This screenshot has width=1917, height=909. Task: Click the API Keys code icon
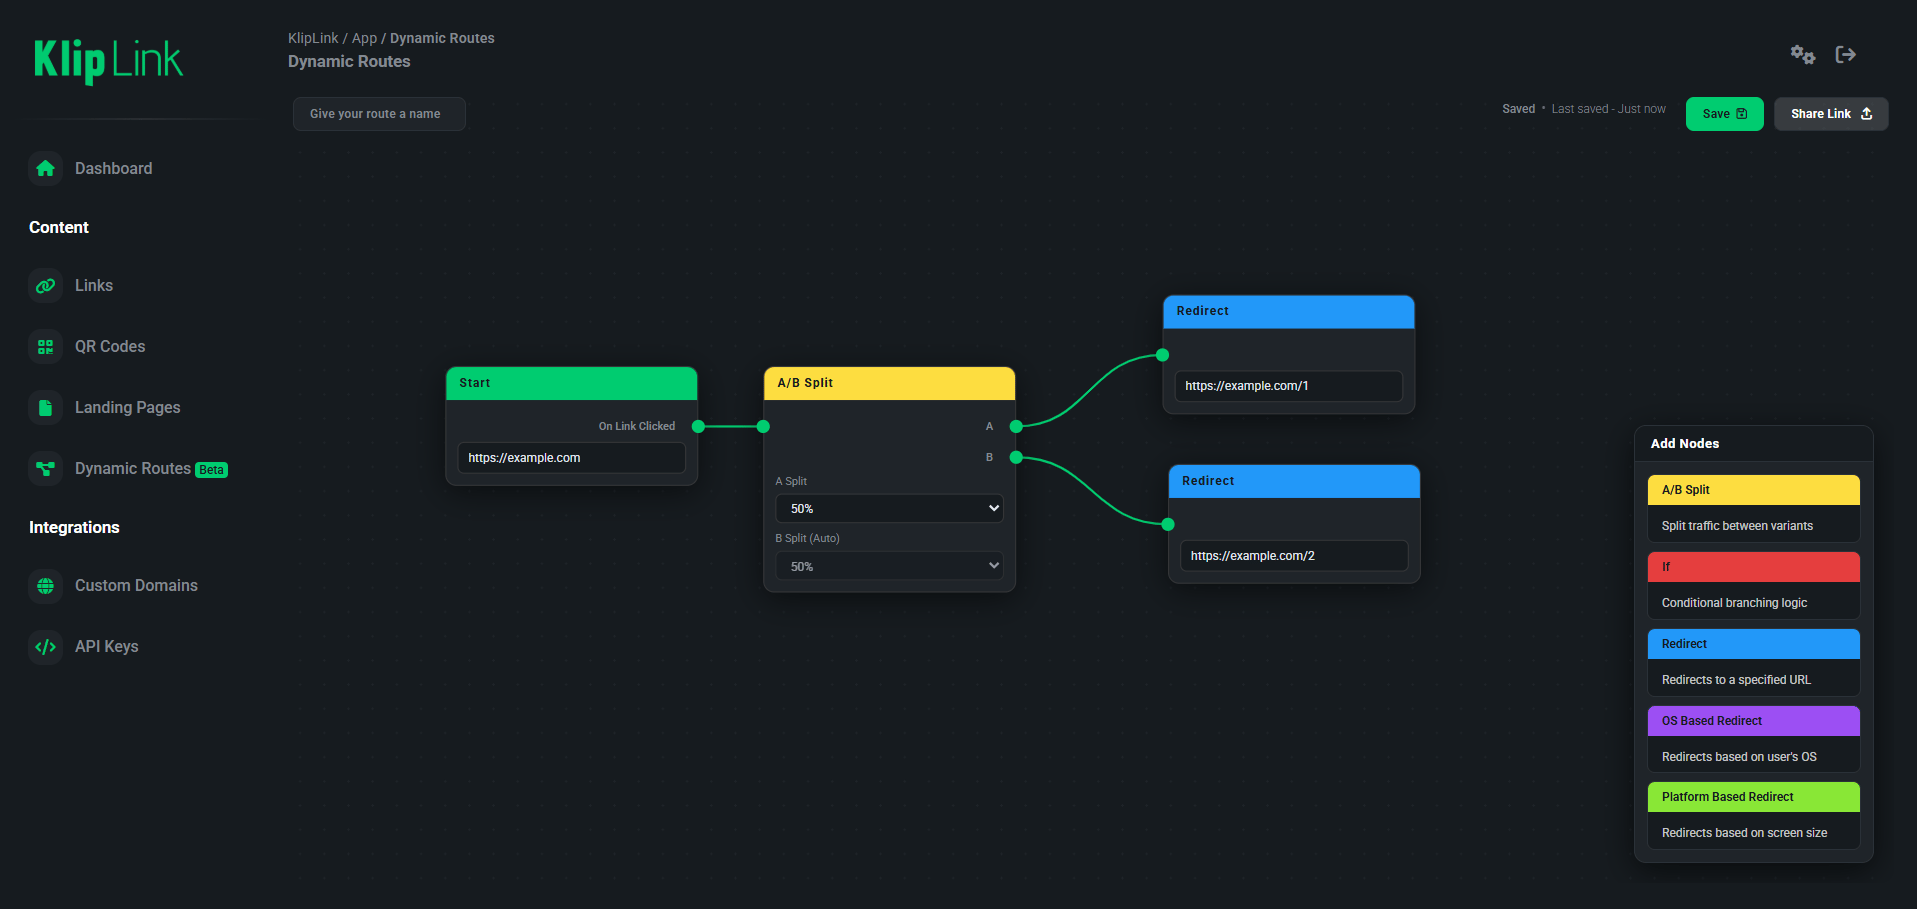coord(45,647)
